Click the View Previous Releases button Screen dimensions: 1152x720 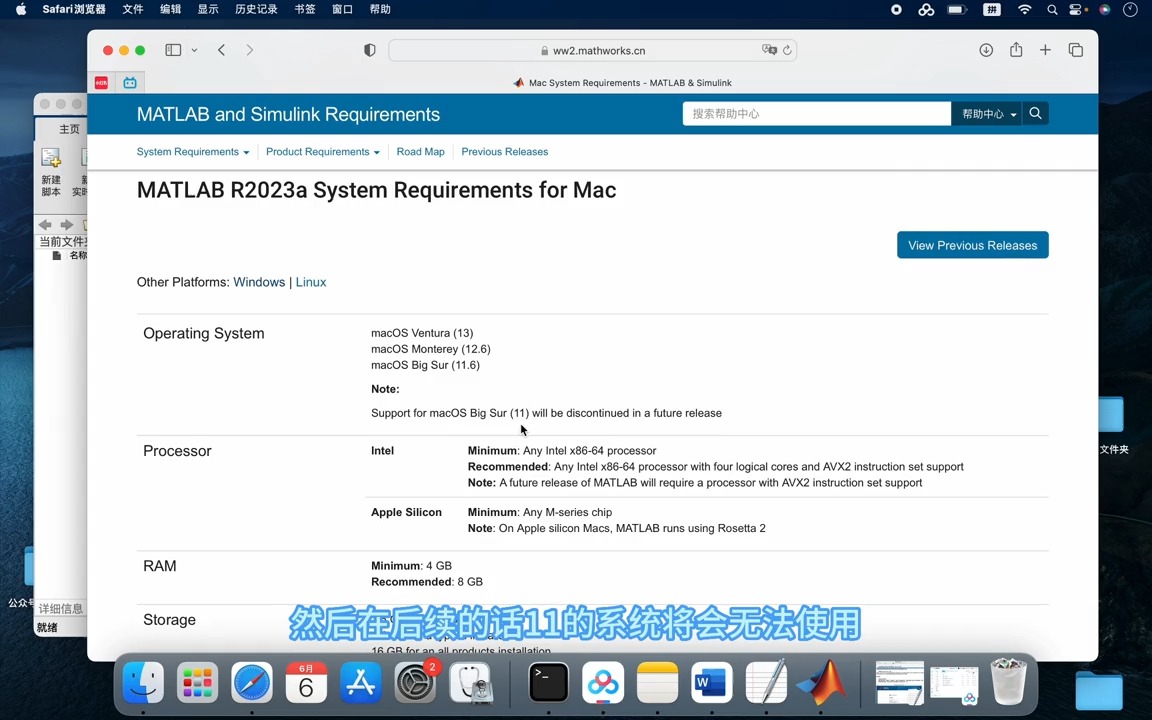coord(972,245)
